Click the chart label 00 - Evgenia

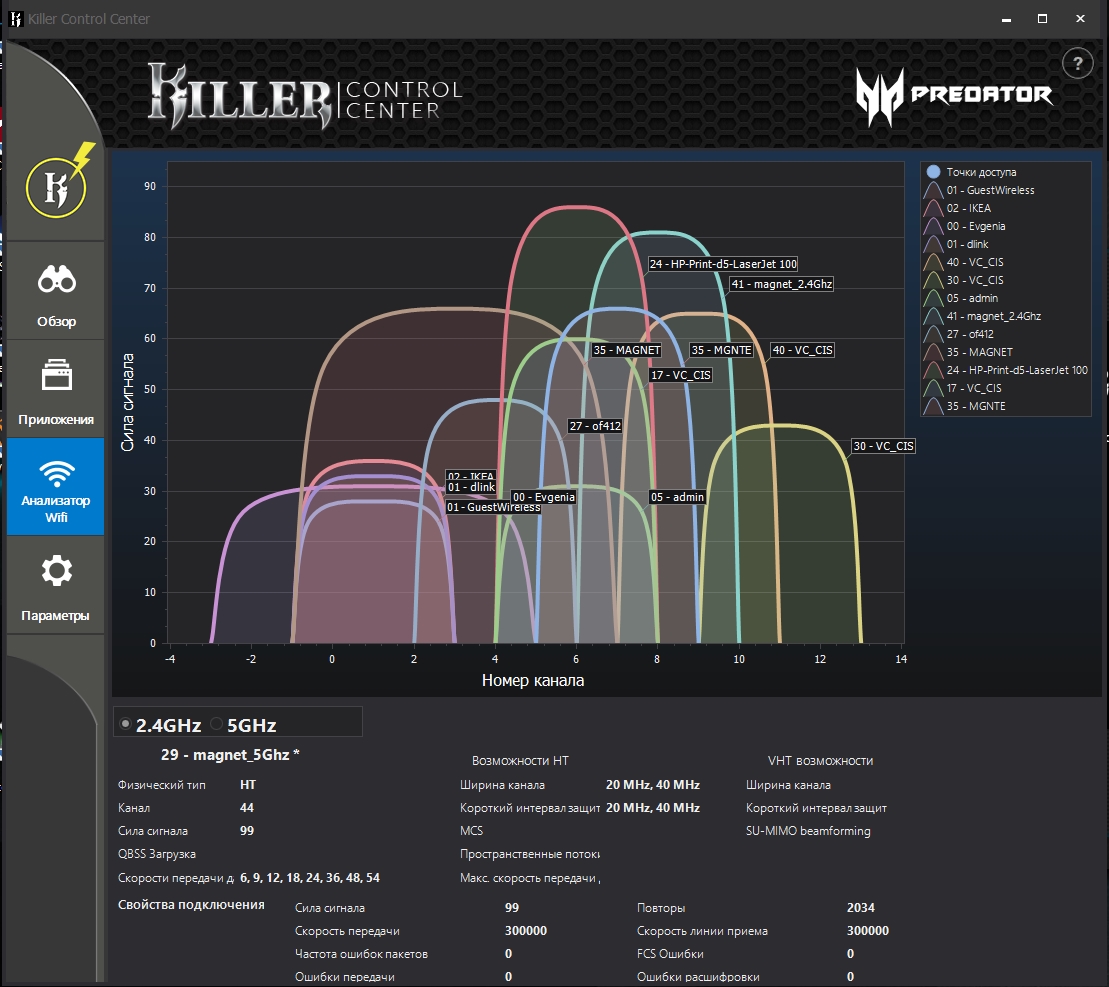pos(543,497)
